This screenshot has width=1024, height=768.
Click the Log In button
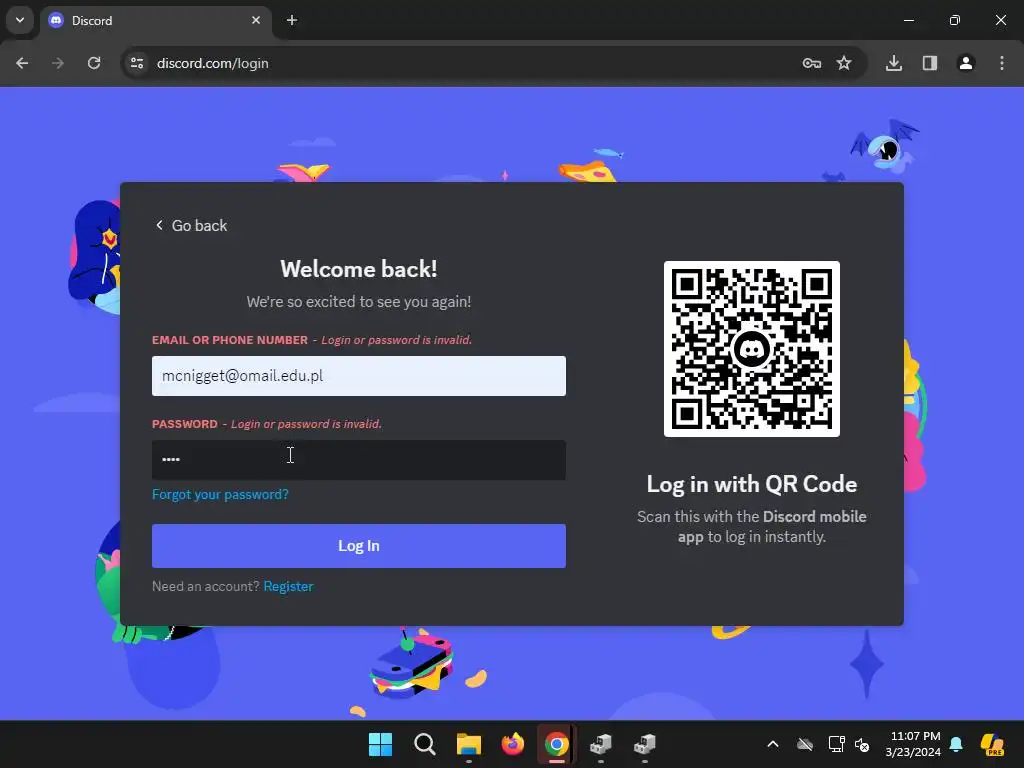point(359,546)
